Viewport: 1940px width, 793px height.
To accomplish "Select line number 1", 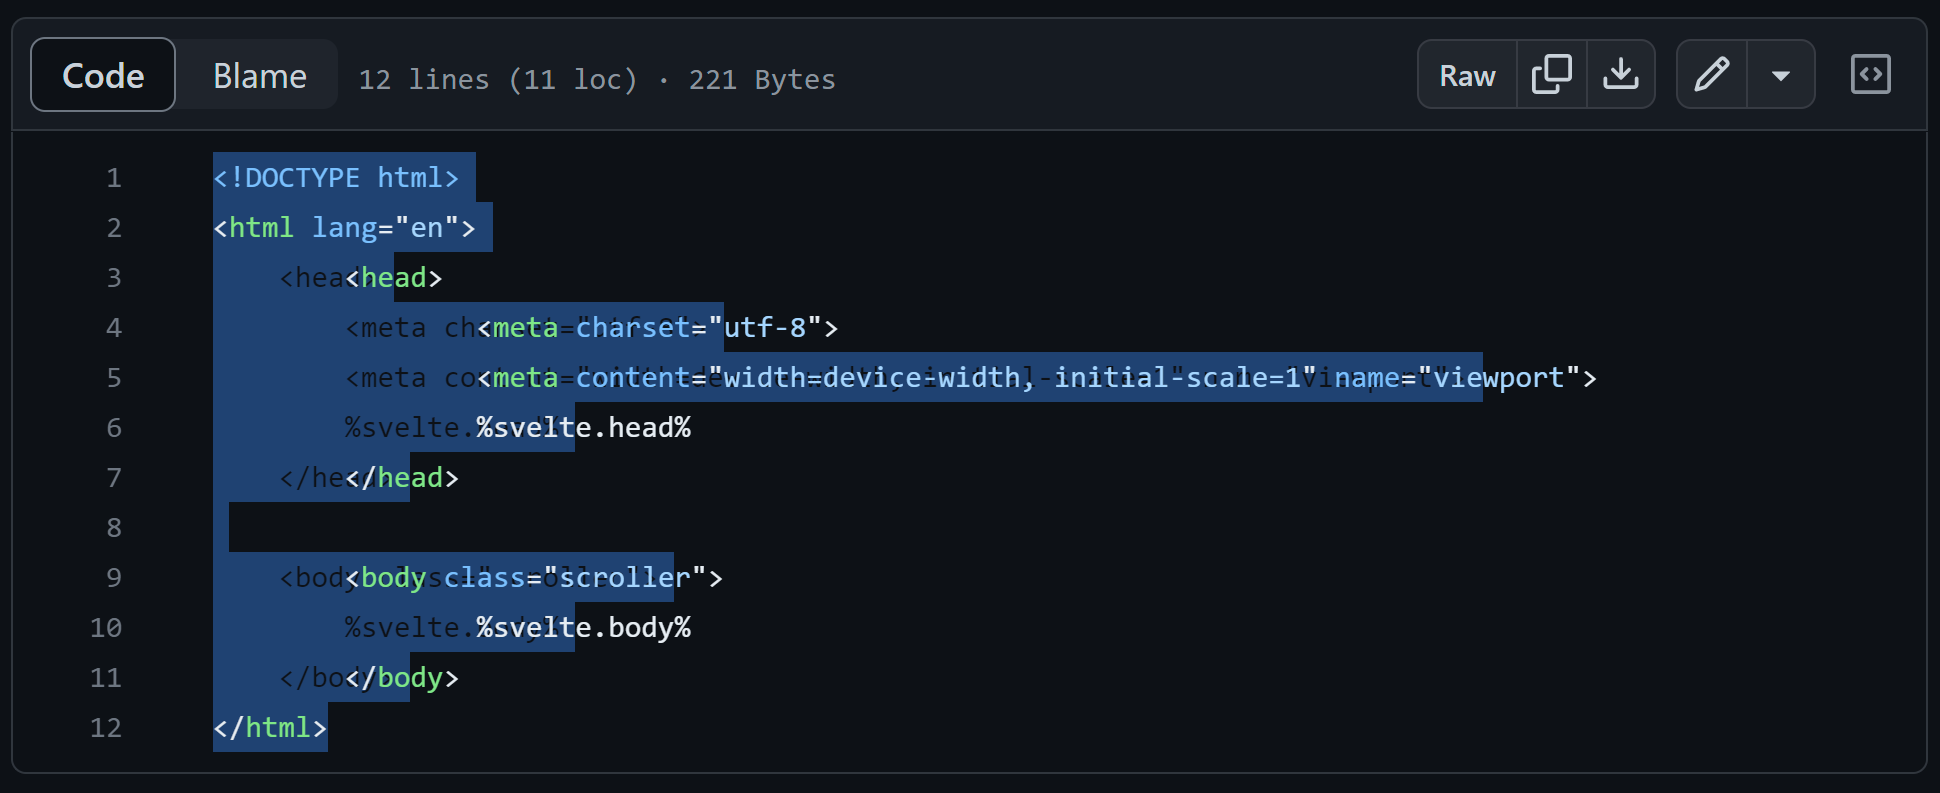I will pyautogui.click(x=113, y=177).
